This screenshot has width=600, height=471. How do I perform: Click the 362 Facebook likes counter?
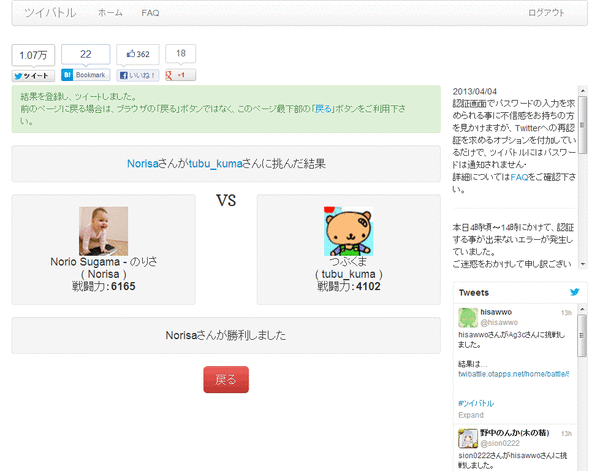click(x=138, y=54)
